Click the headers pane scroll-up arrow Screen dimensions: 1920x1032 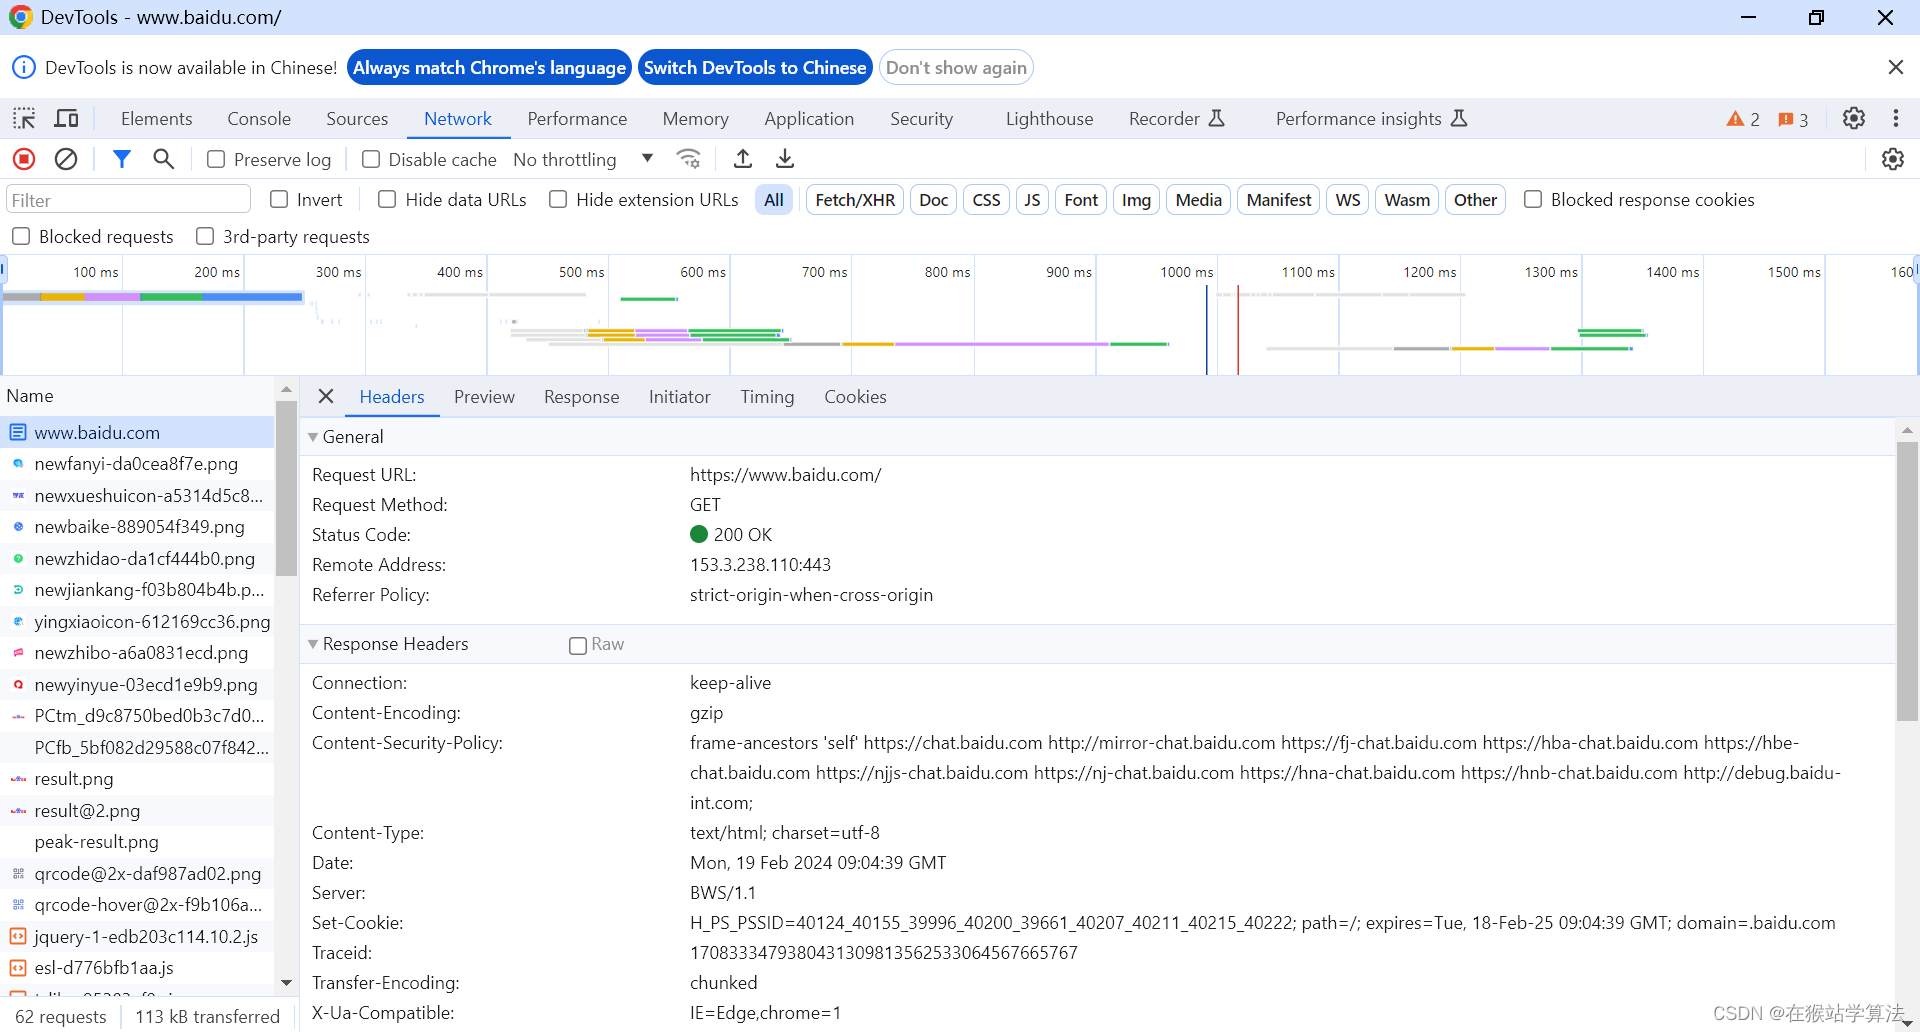1907,430
